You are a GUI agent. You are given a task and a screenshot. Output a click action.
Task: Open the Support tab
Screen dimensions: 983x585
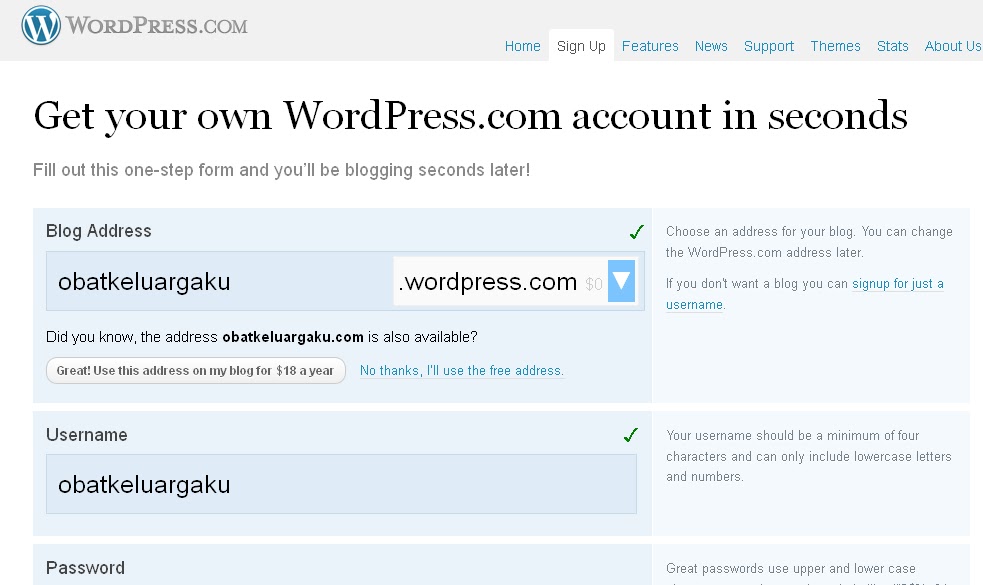point(769,46)
